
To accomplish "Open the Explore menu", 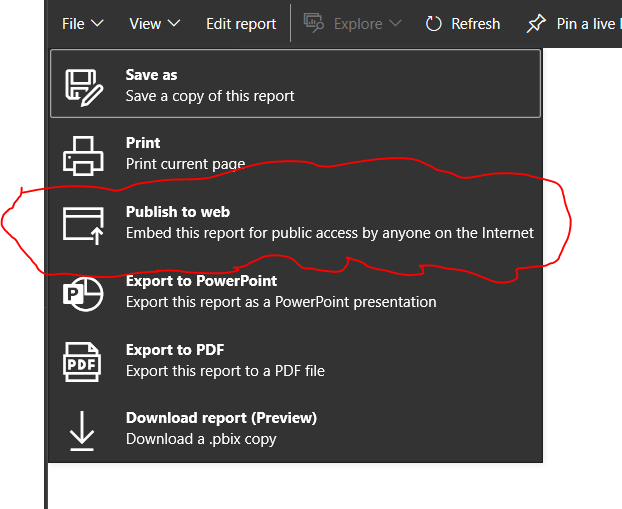I will tap(353, 24).
